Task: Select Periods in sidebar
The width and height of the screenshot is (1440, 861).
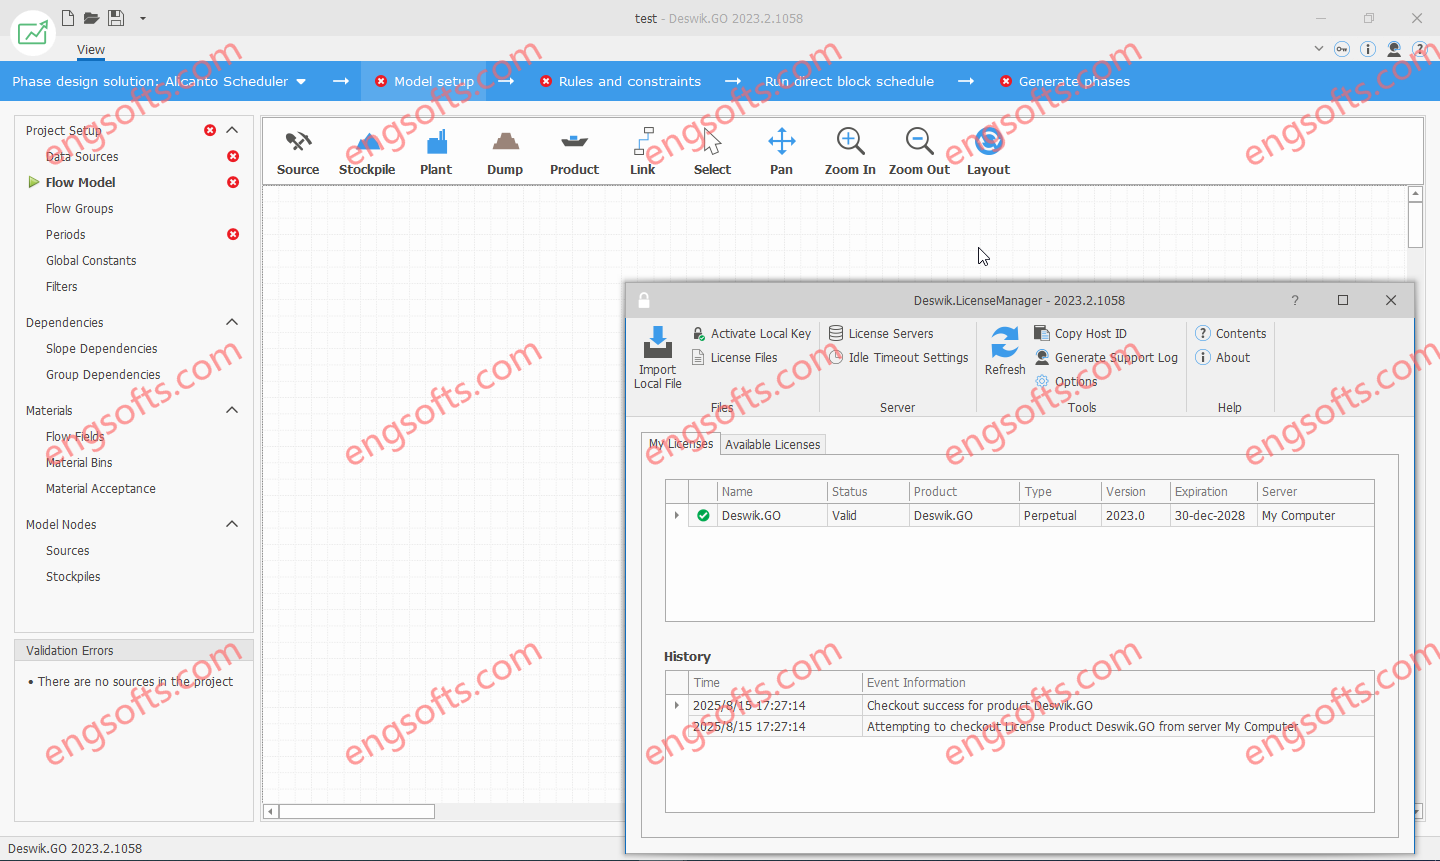Action: tap(65, 234)
